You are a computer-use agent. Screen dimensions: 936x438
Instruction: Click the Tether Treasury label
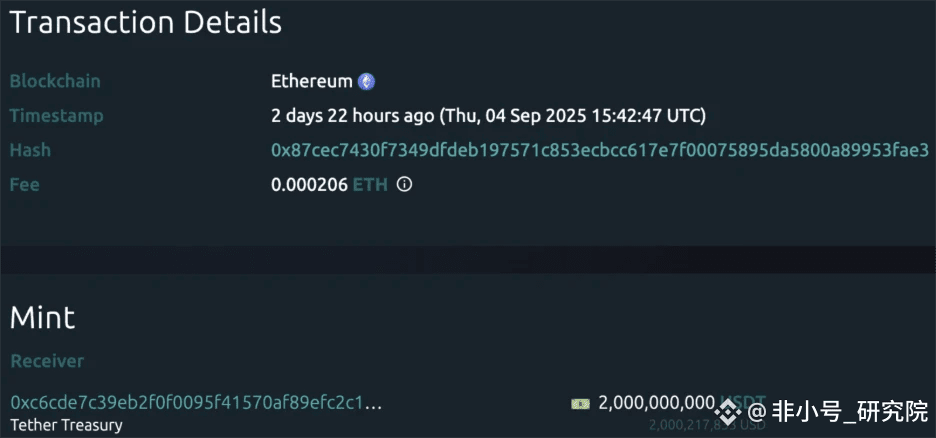tap(66, 425)
